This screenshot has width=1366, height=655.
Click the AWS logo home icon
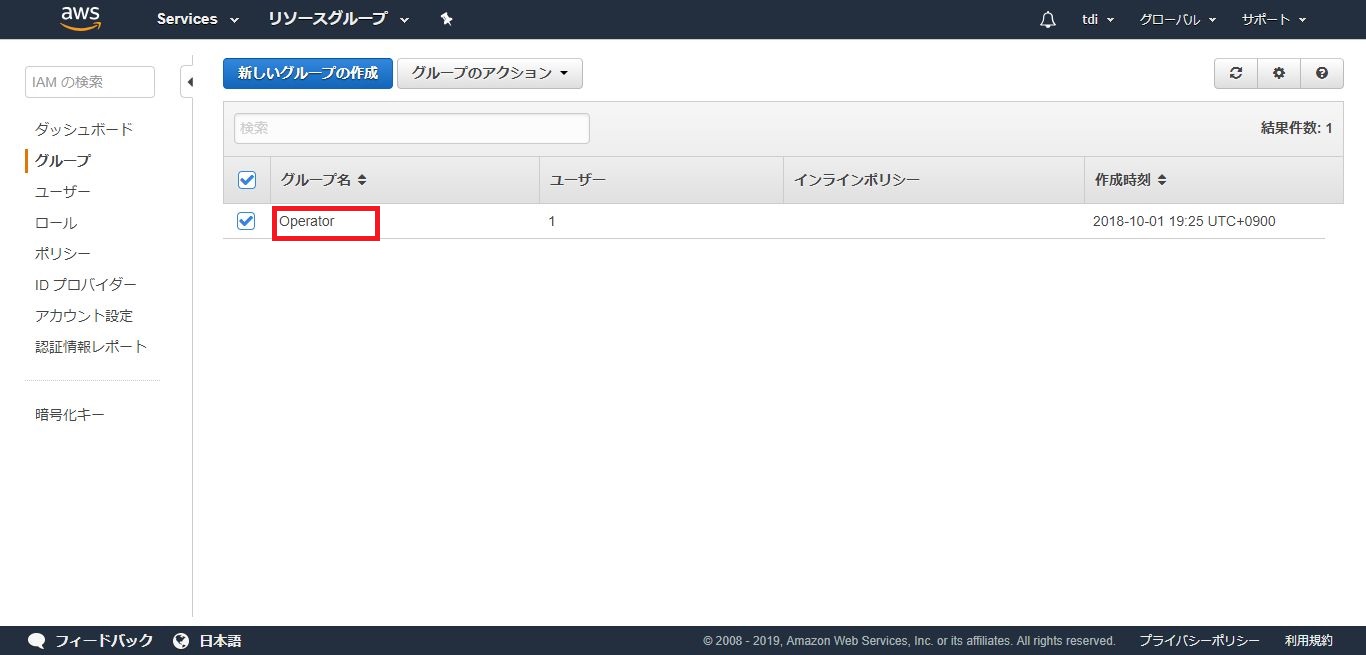(x=81, y=18)
